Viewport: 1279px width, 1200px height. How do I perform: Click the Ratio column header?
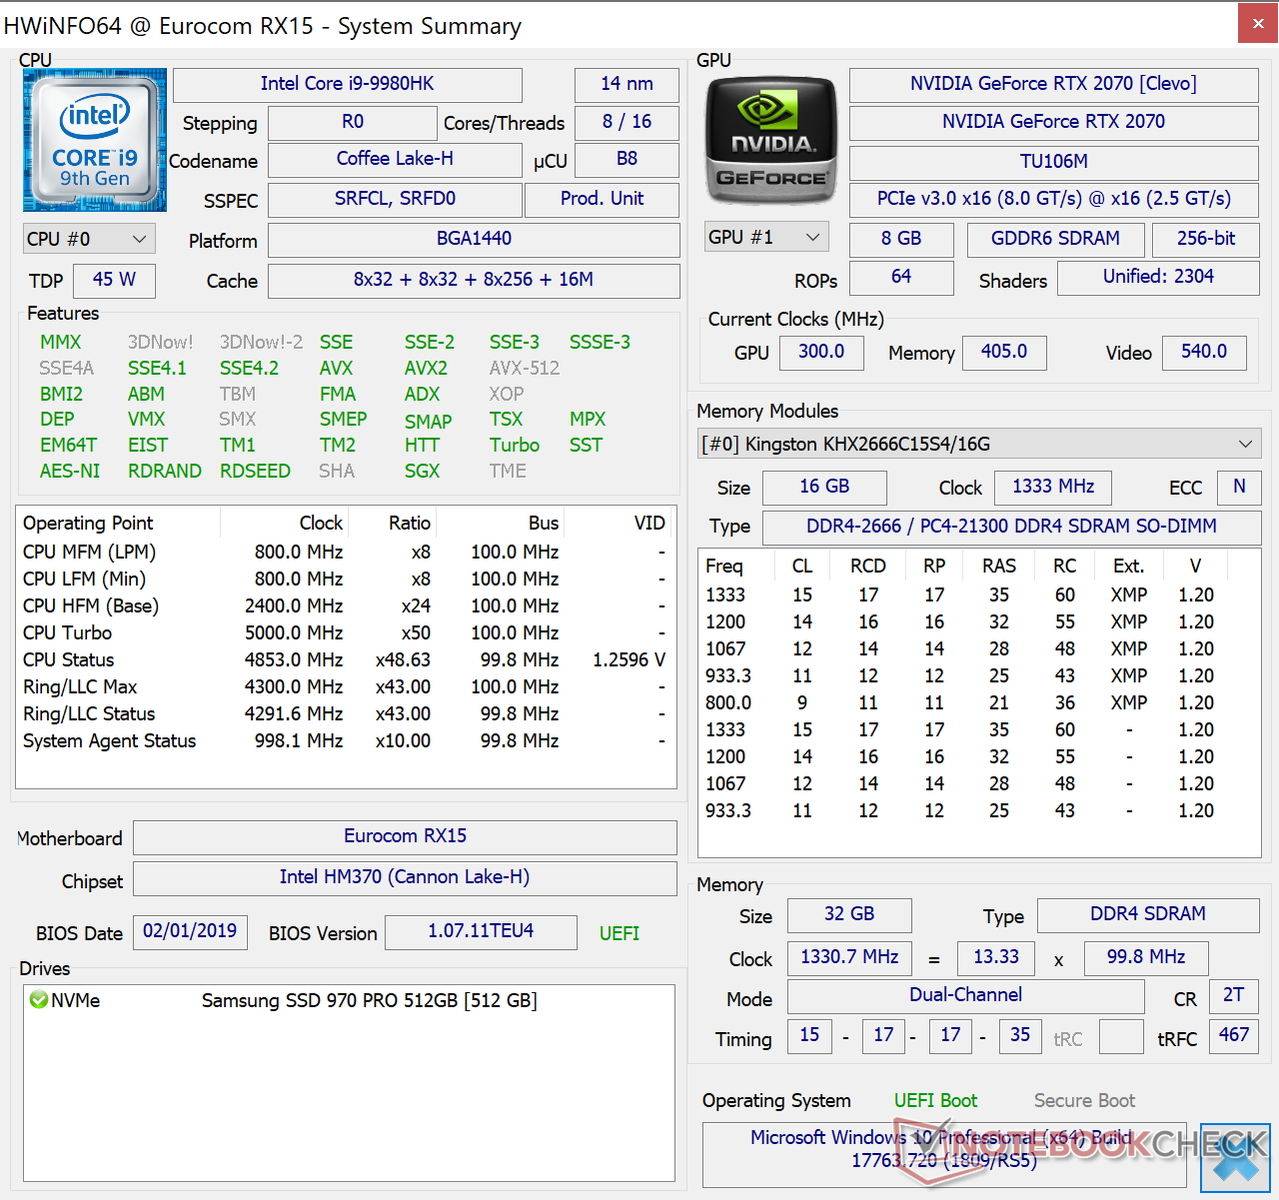pos(393,523)
